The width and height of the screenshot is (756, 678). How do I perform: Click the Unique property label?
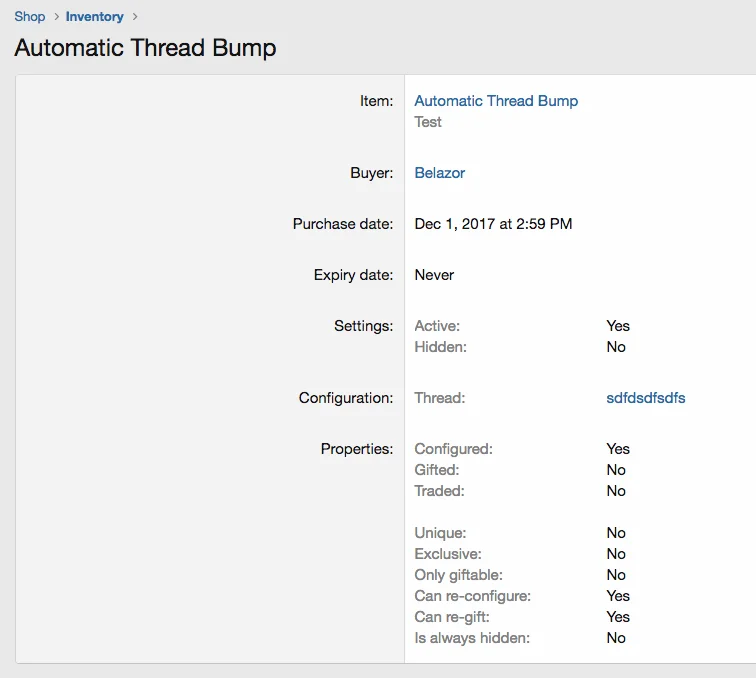(x=440, y=533)
